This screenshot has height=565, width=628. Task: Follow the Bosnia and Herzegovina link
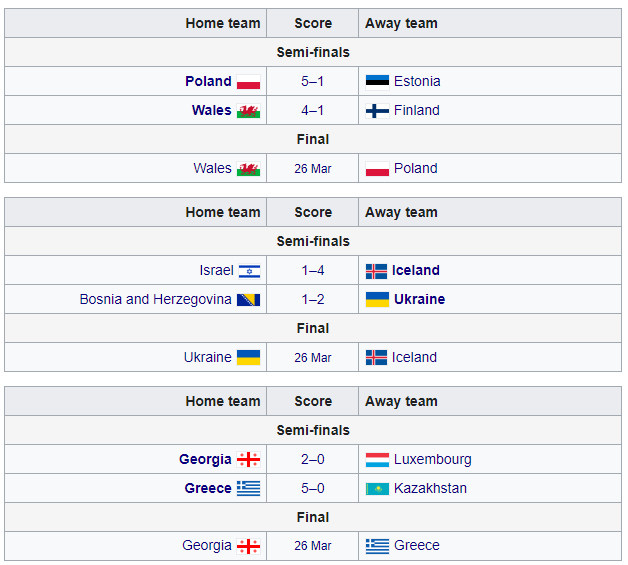click(x=156, y=299)
